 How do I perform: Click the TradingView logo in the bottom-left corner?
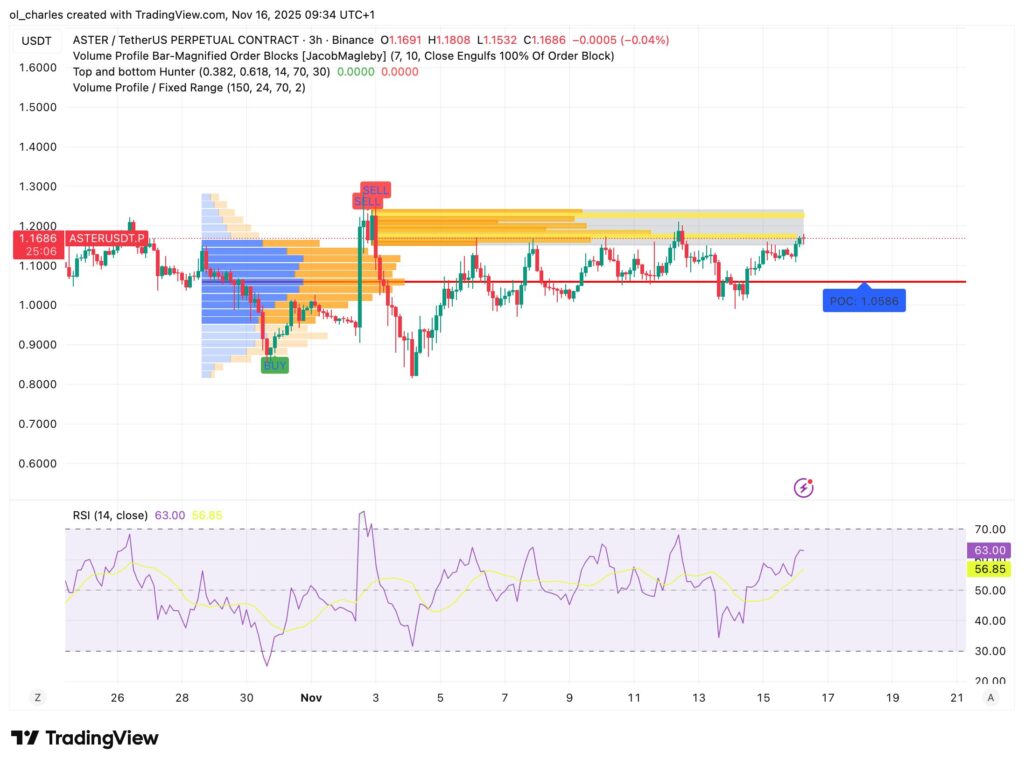click(x=85, y=738)
